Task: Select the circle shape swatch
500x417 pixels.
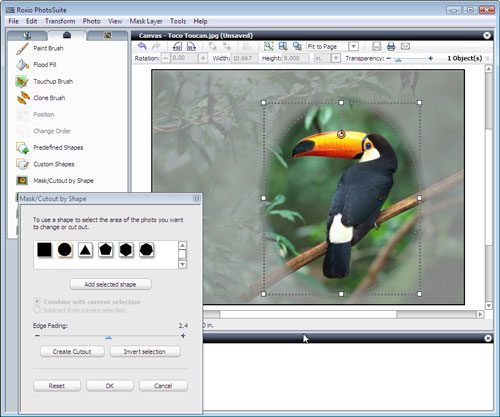Action: tap(65, 249)
